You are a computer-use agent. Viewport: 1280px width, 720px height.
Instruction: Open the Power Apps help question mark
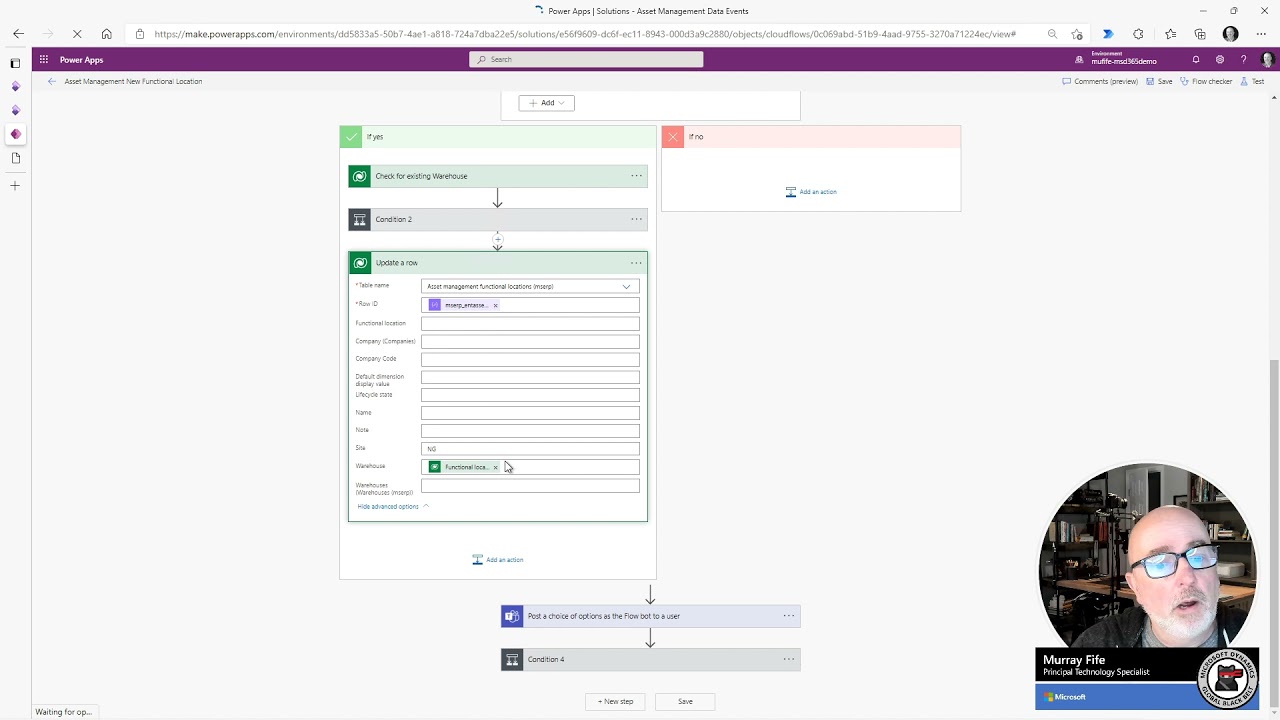point(1243,60)
